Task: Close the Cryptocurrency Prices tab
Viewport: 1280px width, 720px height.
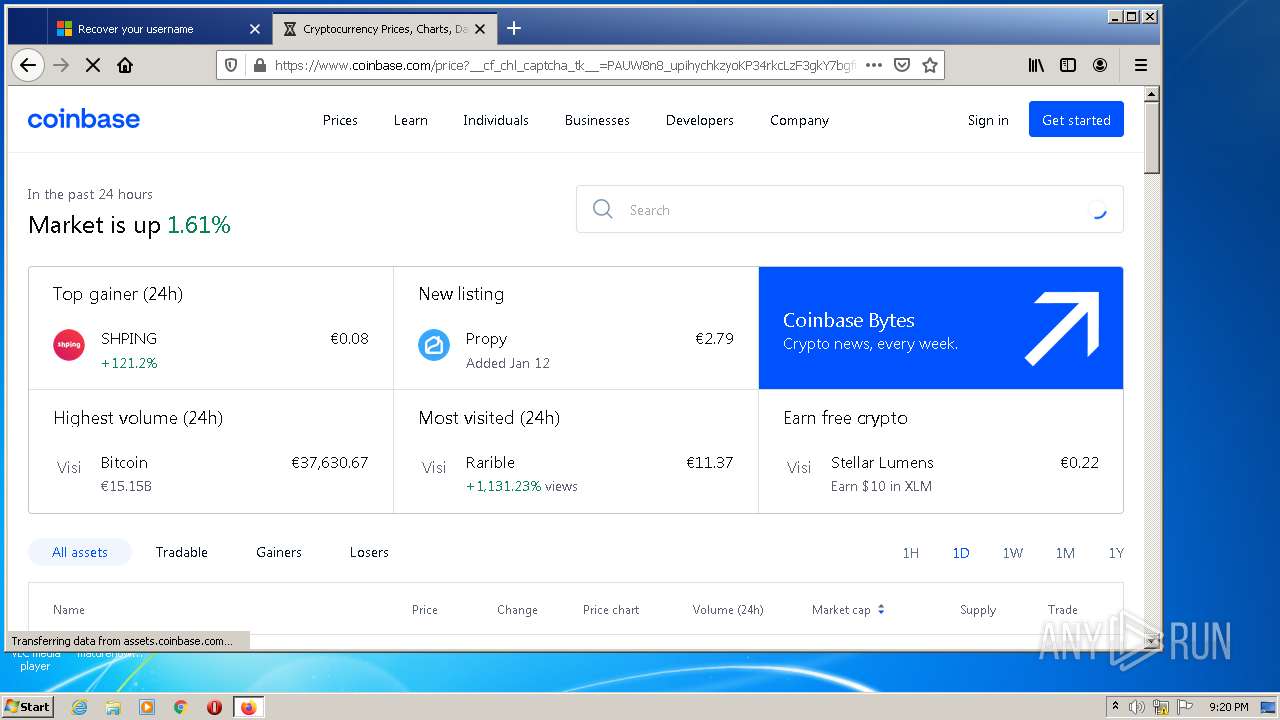Action: pyautogui.click(x=480, y=29)
